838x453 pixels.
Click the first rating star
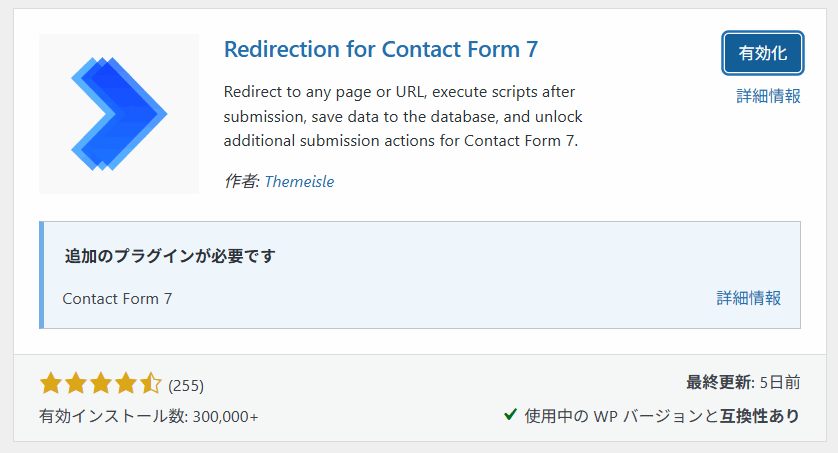[51, 384]
